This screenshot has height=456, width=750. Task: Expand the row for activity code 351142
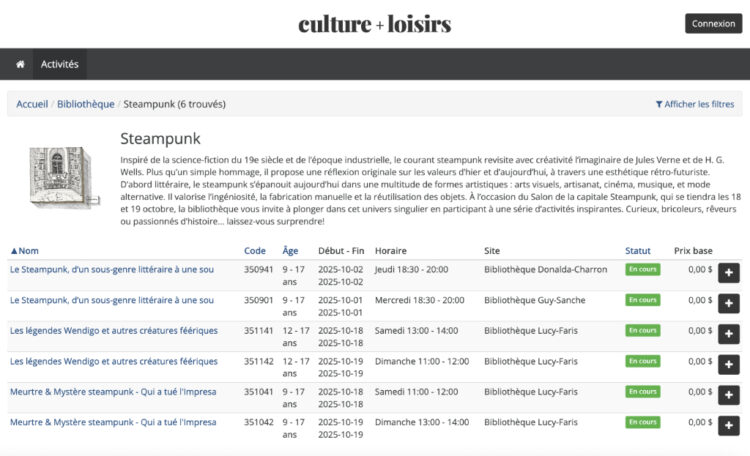728,364
